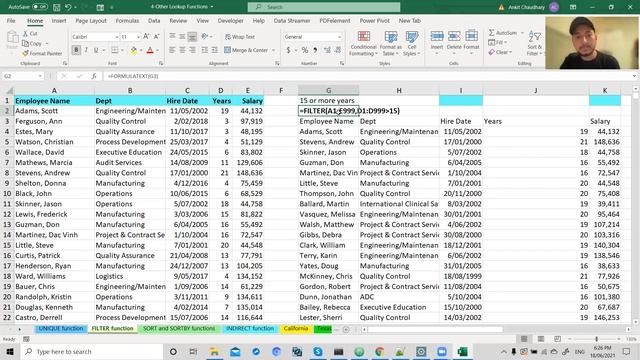
Task: Switch to the Formulas ribbon tab
Action: click(x=127, y=20)
